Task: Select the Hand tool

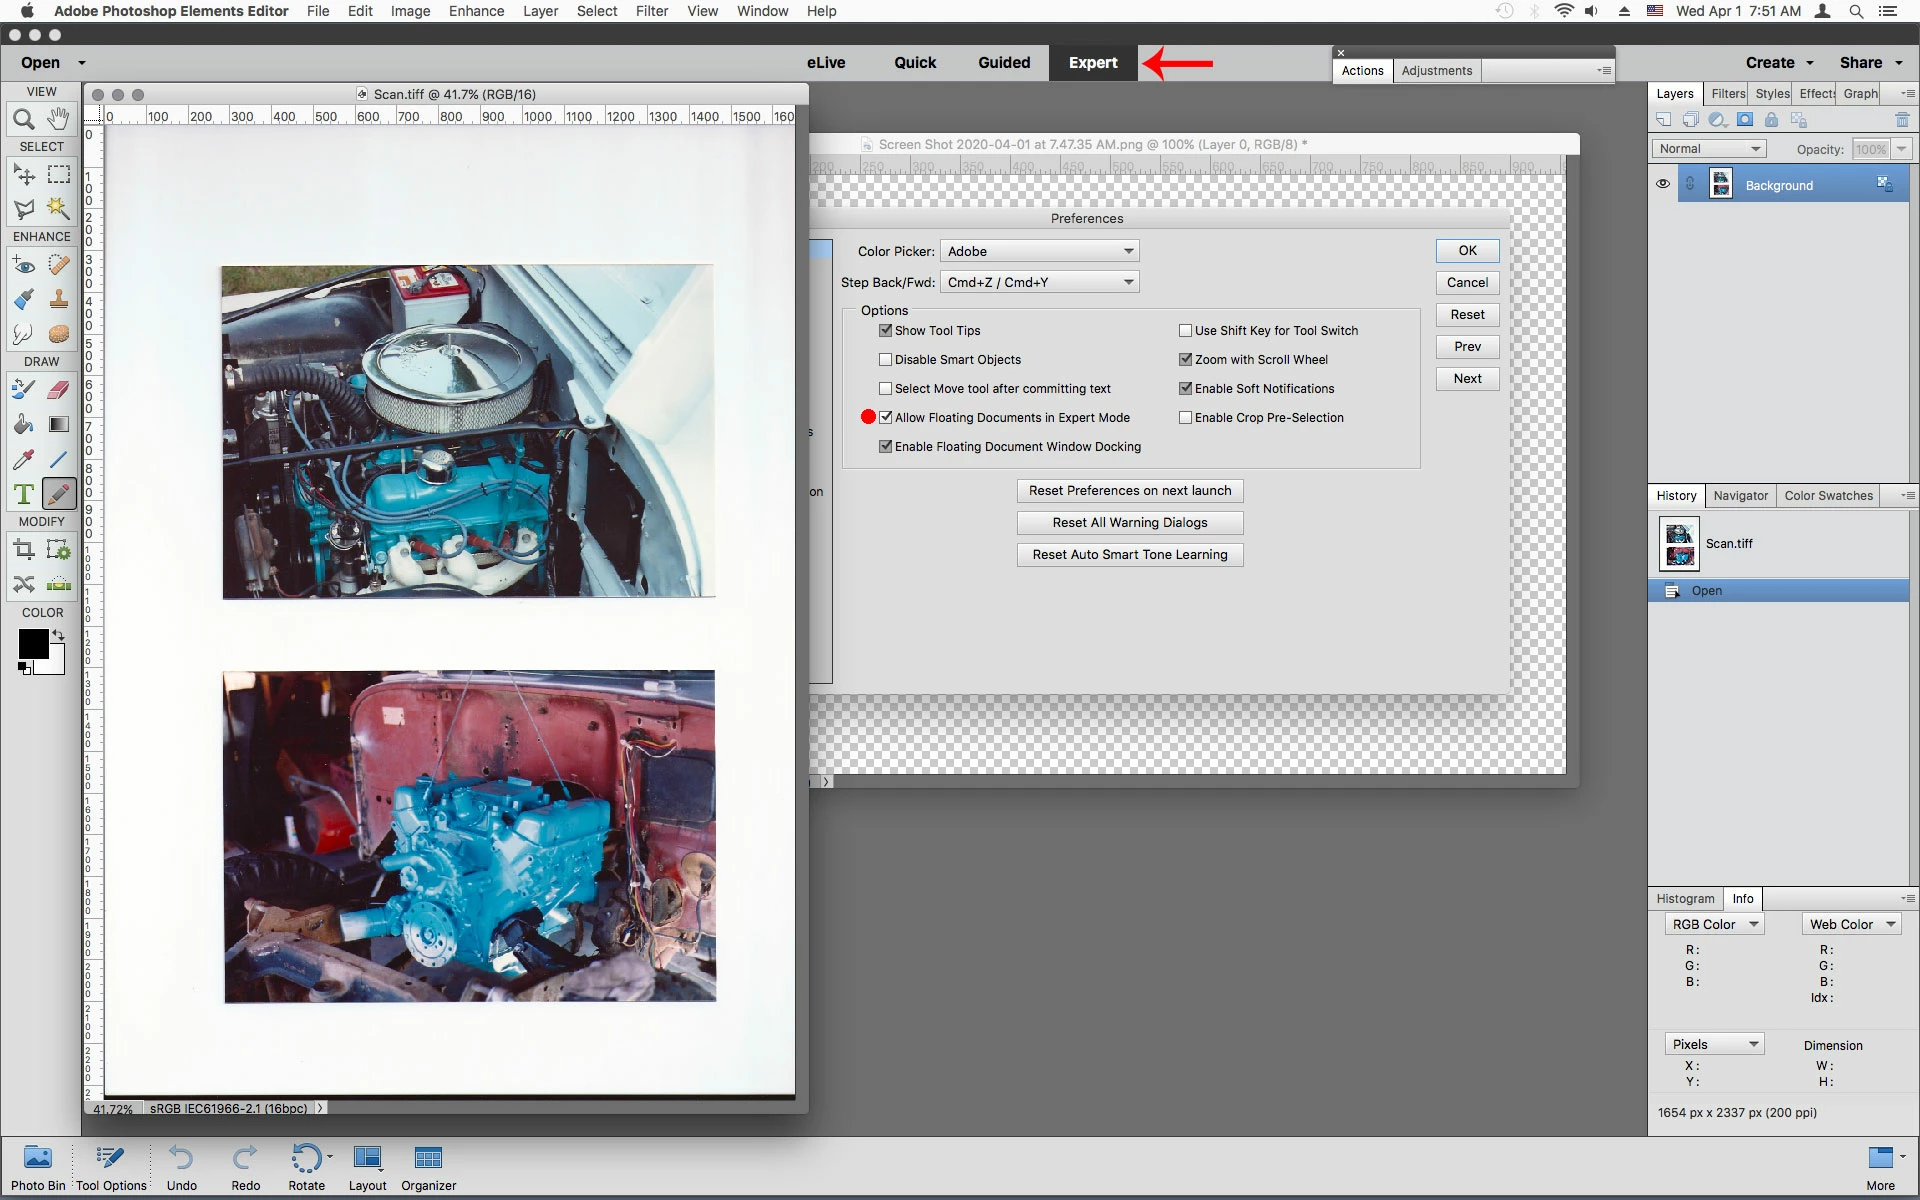Action: [59, 119]
